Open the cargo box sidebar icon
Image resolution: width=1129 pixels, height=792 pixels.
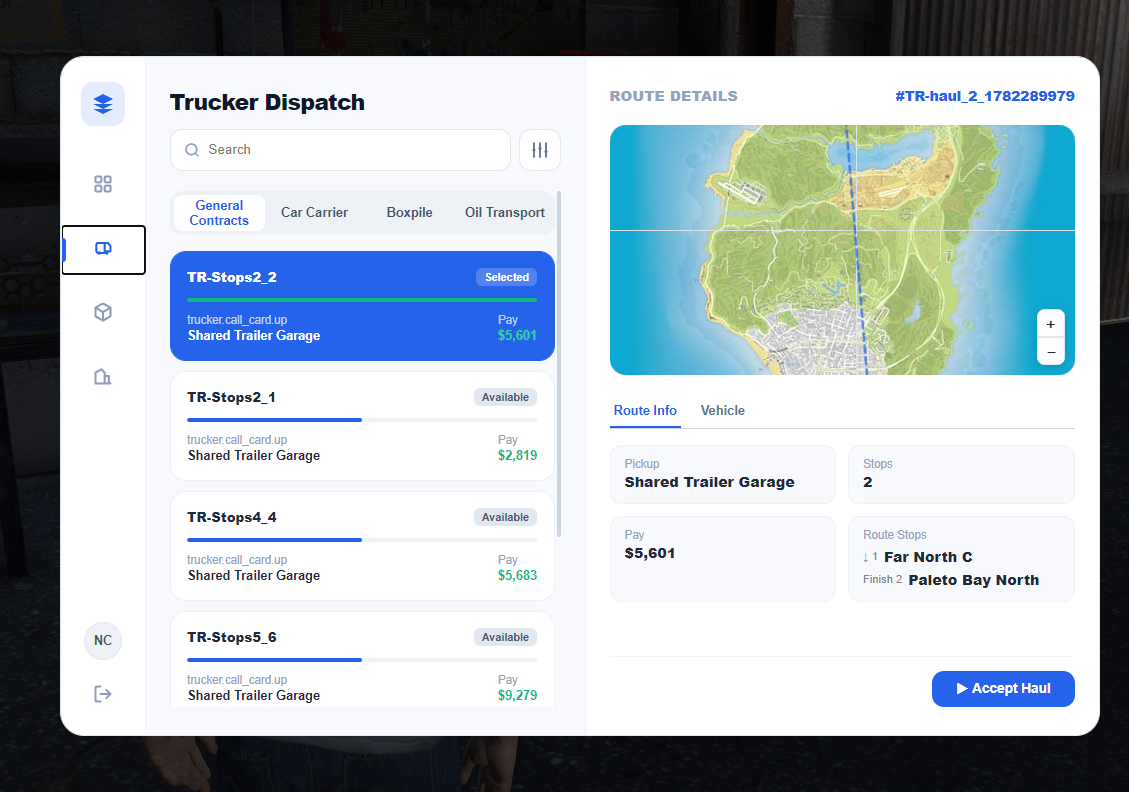[103, 312]
